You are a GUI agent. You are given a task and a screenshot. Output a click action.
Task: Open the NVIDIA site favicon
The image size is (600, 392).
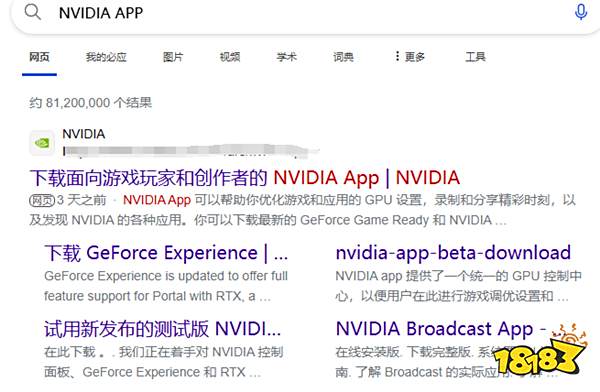click(x=42, y=143)
